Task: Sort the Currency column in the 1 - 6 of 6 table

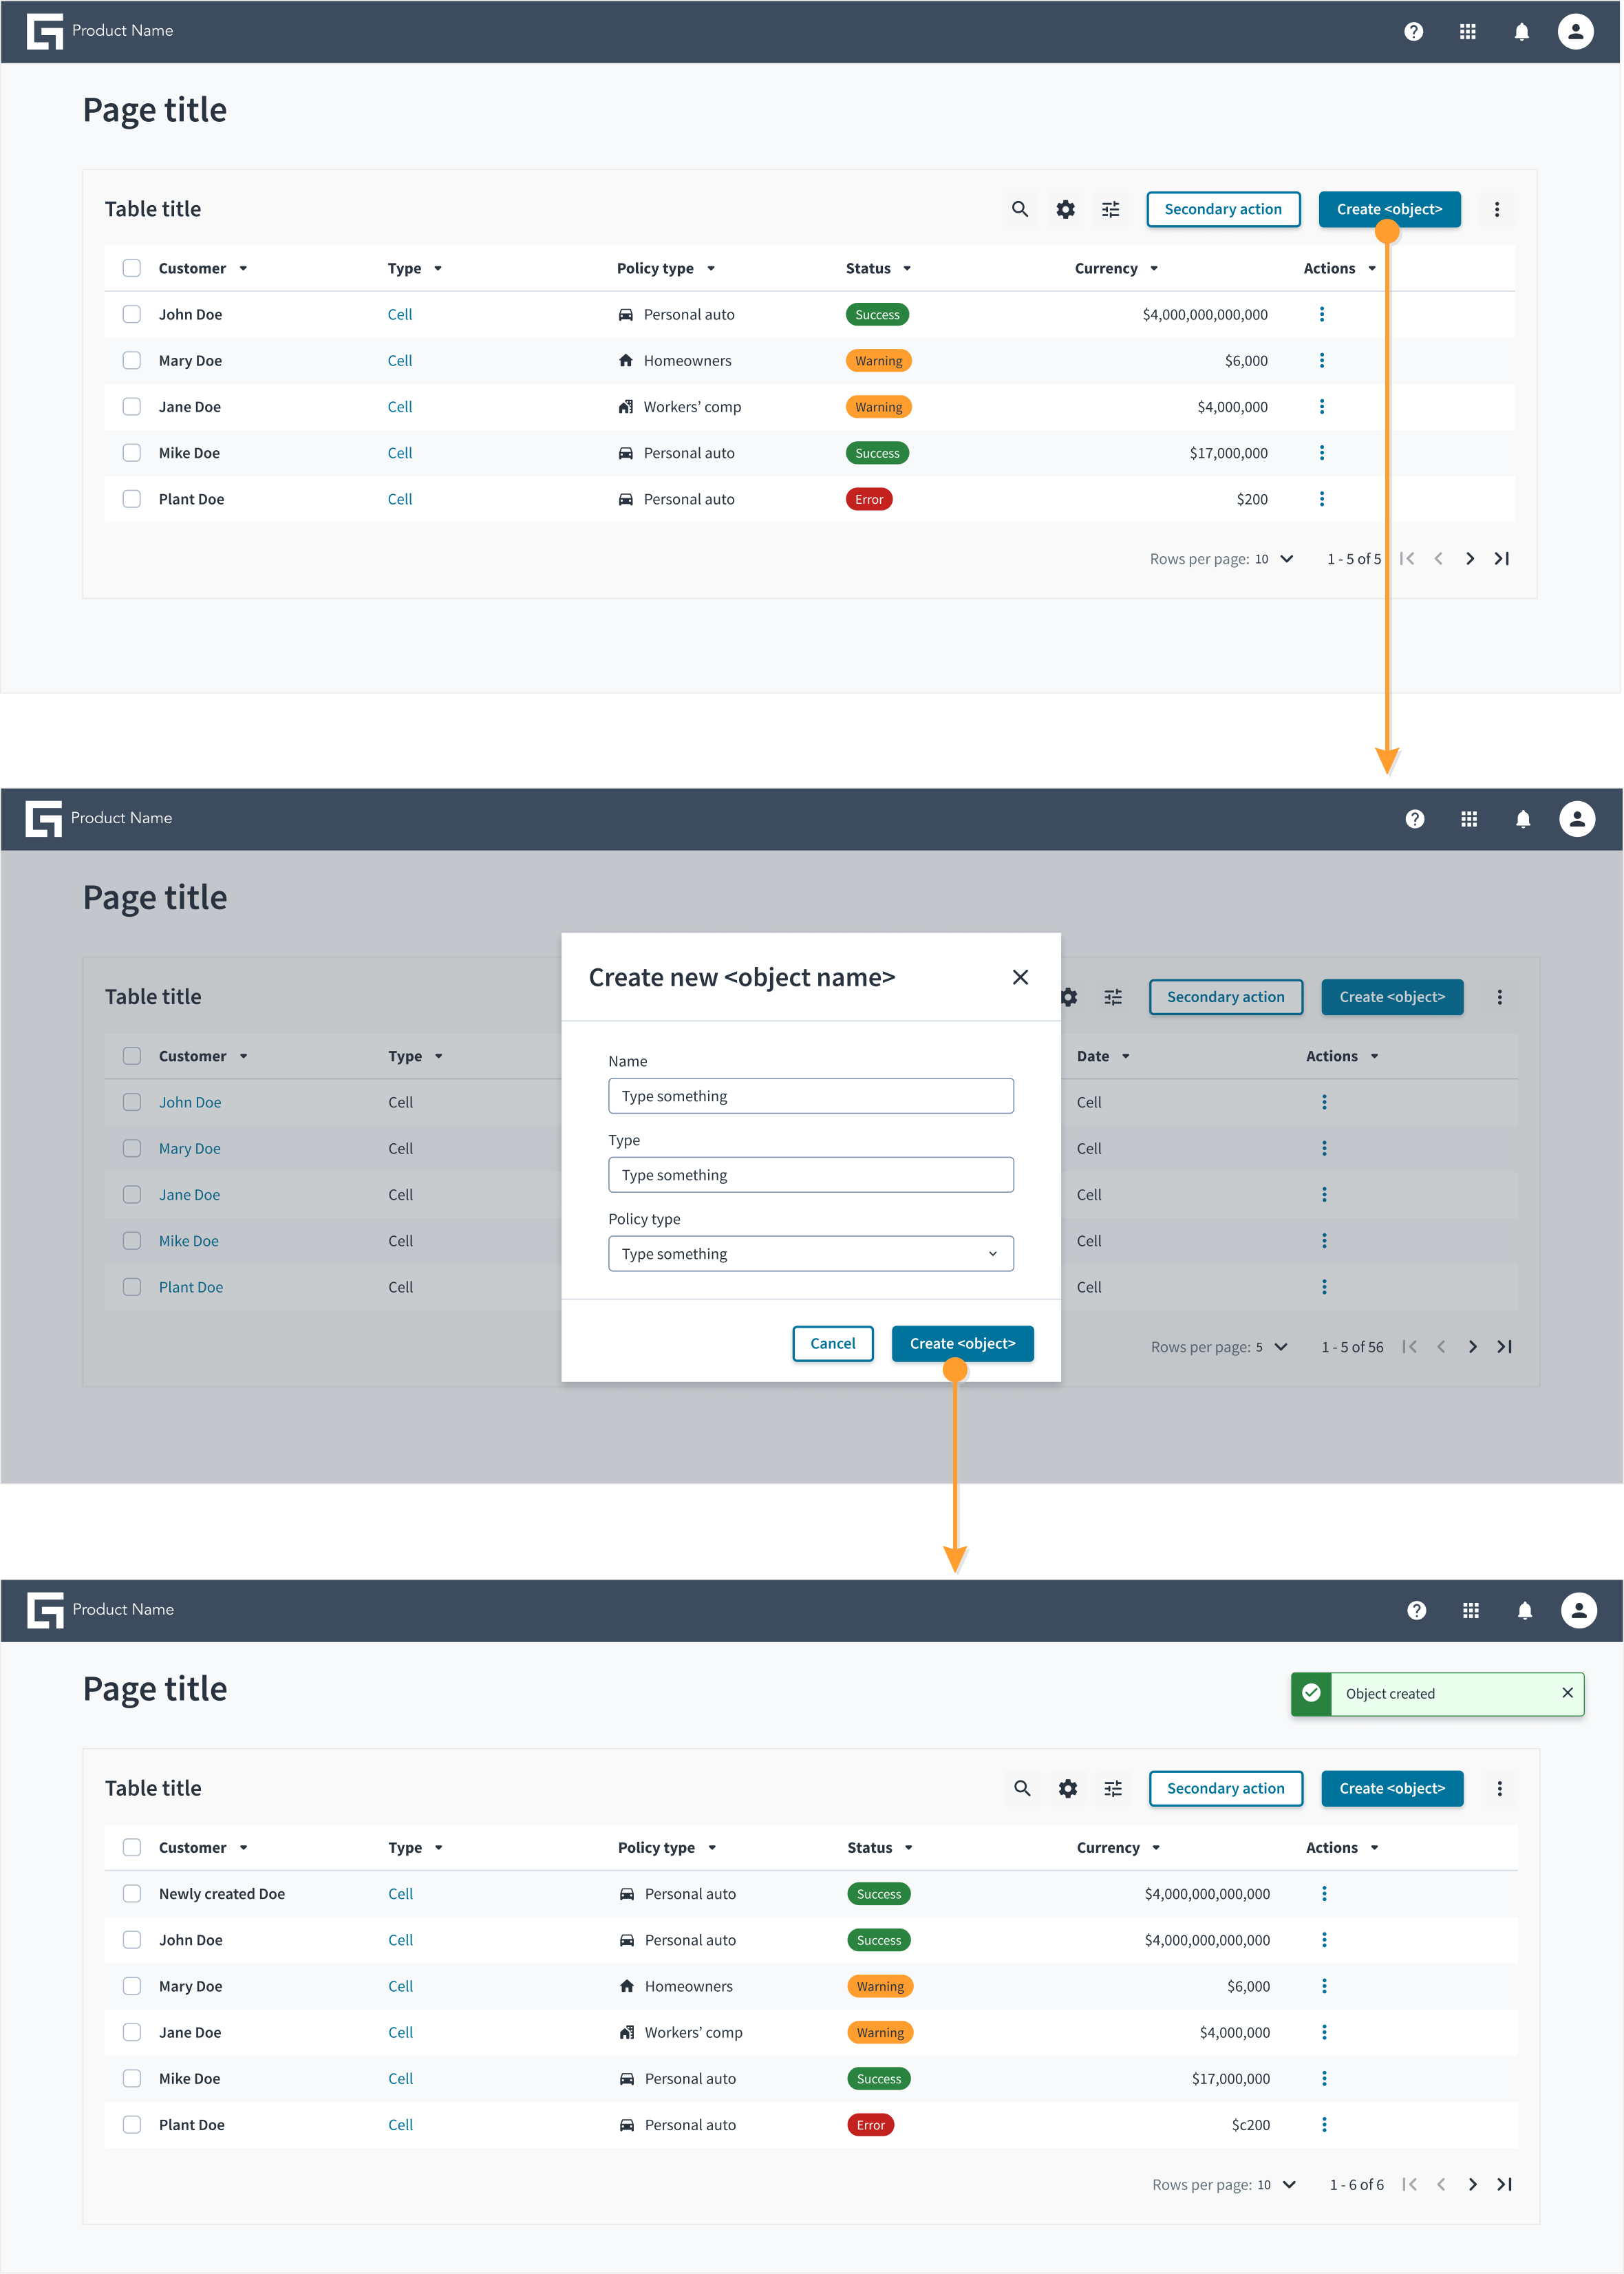Action: pos(1118,1848)
